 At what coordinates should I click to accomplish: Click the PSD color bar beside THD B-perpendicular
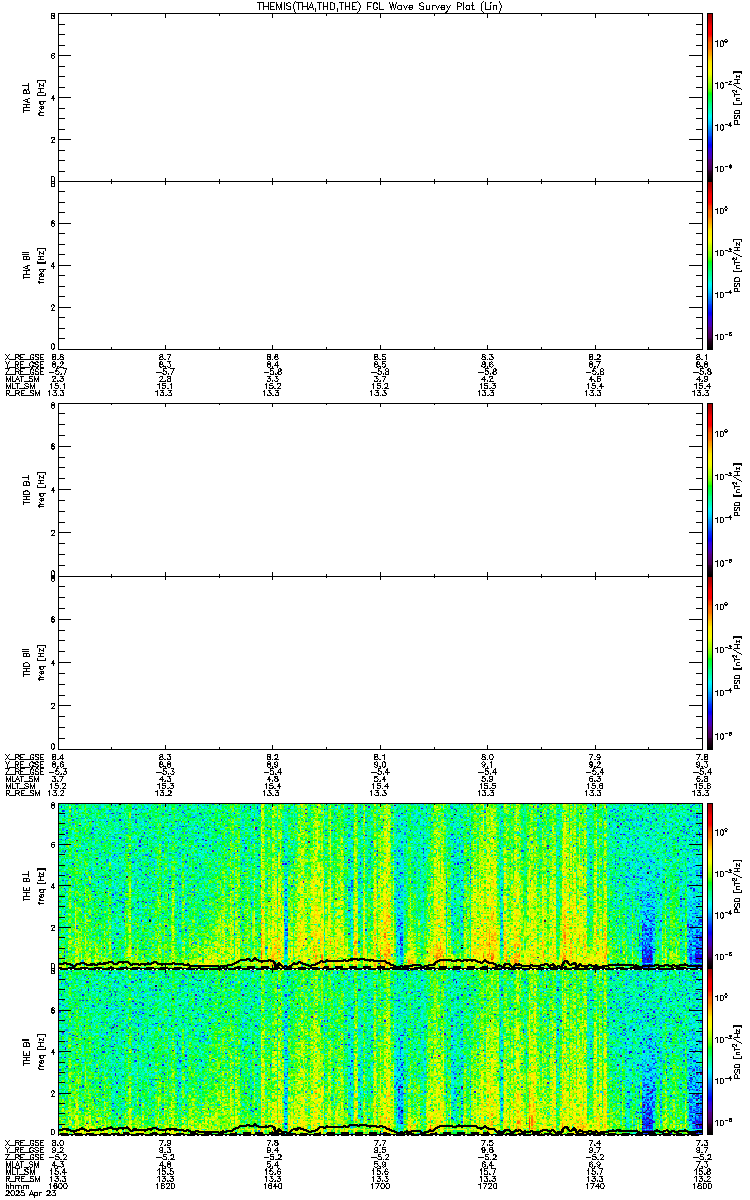click(x=710, y=489)
